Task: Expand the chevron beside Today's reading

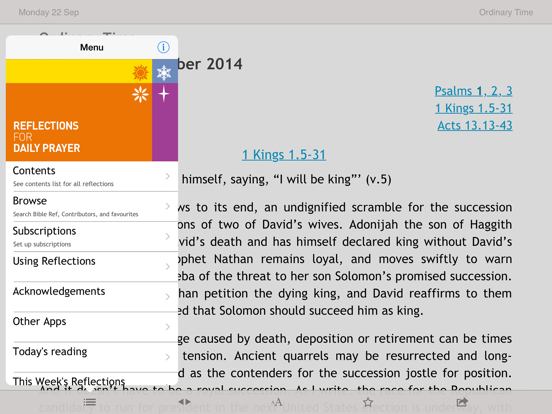Action: [x=168, y=357]
